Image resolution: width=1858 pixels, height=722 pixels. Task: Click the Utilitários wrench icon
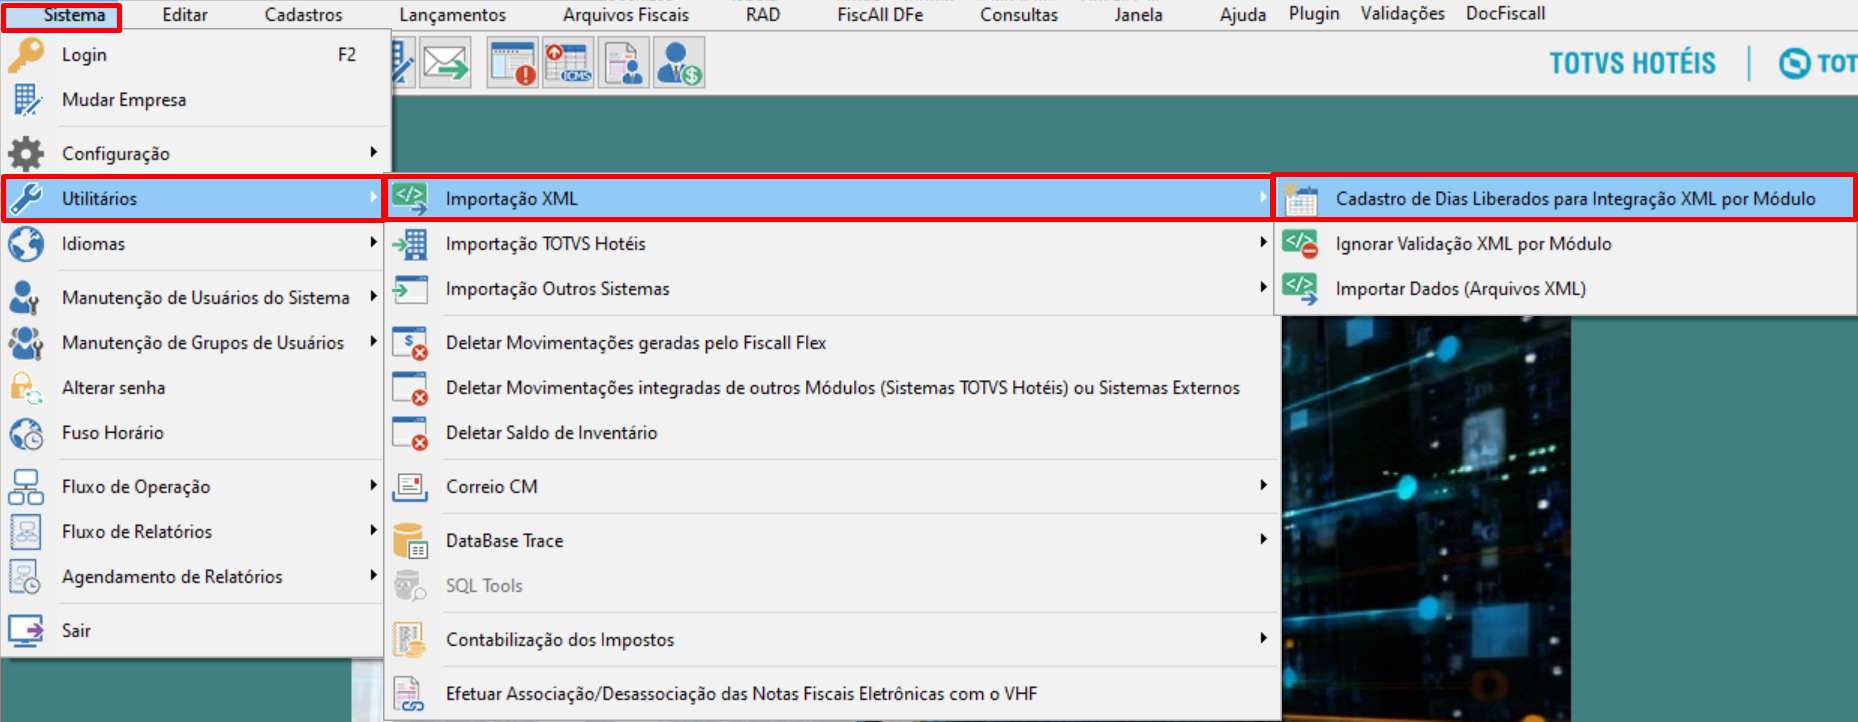(26, 198)
